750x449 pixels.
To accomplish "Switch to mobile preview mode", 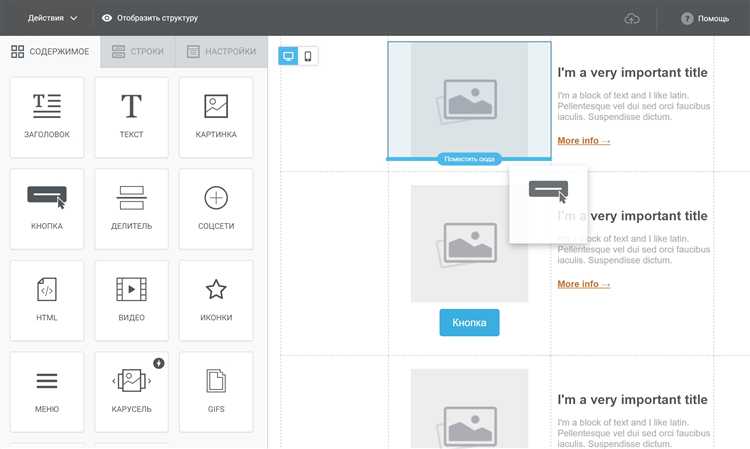I will pos(308,56).
